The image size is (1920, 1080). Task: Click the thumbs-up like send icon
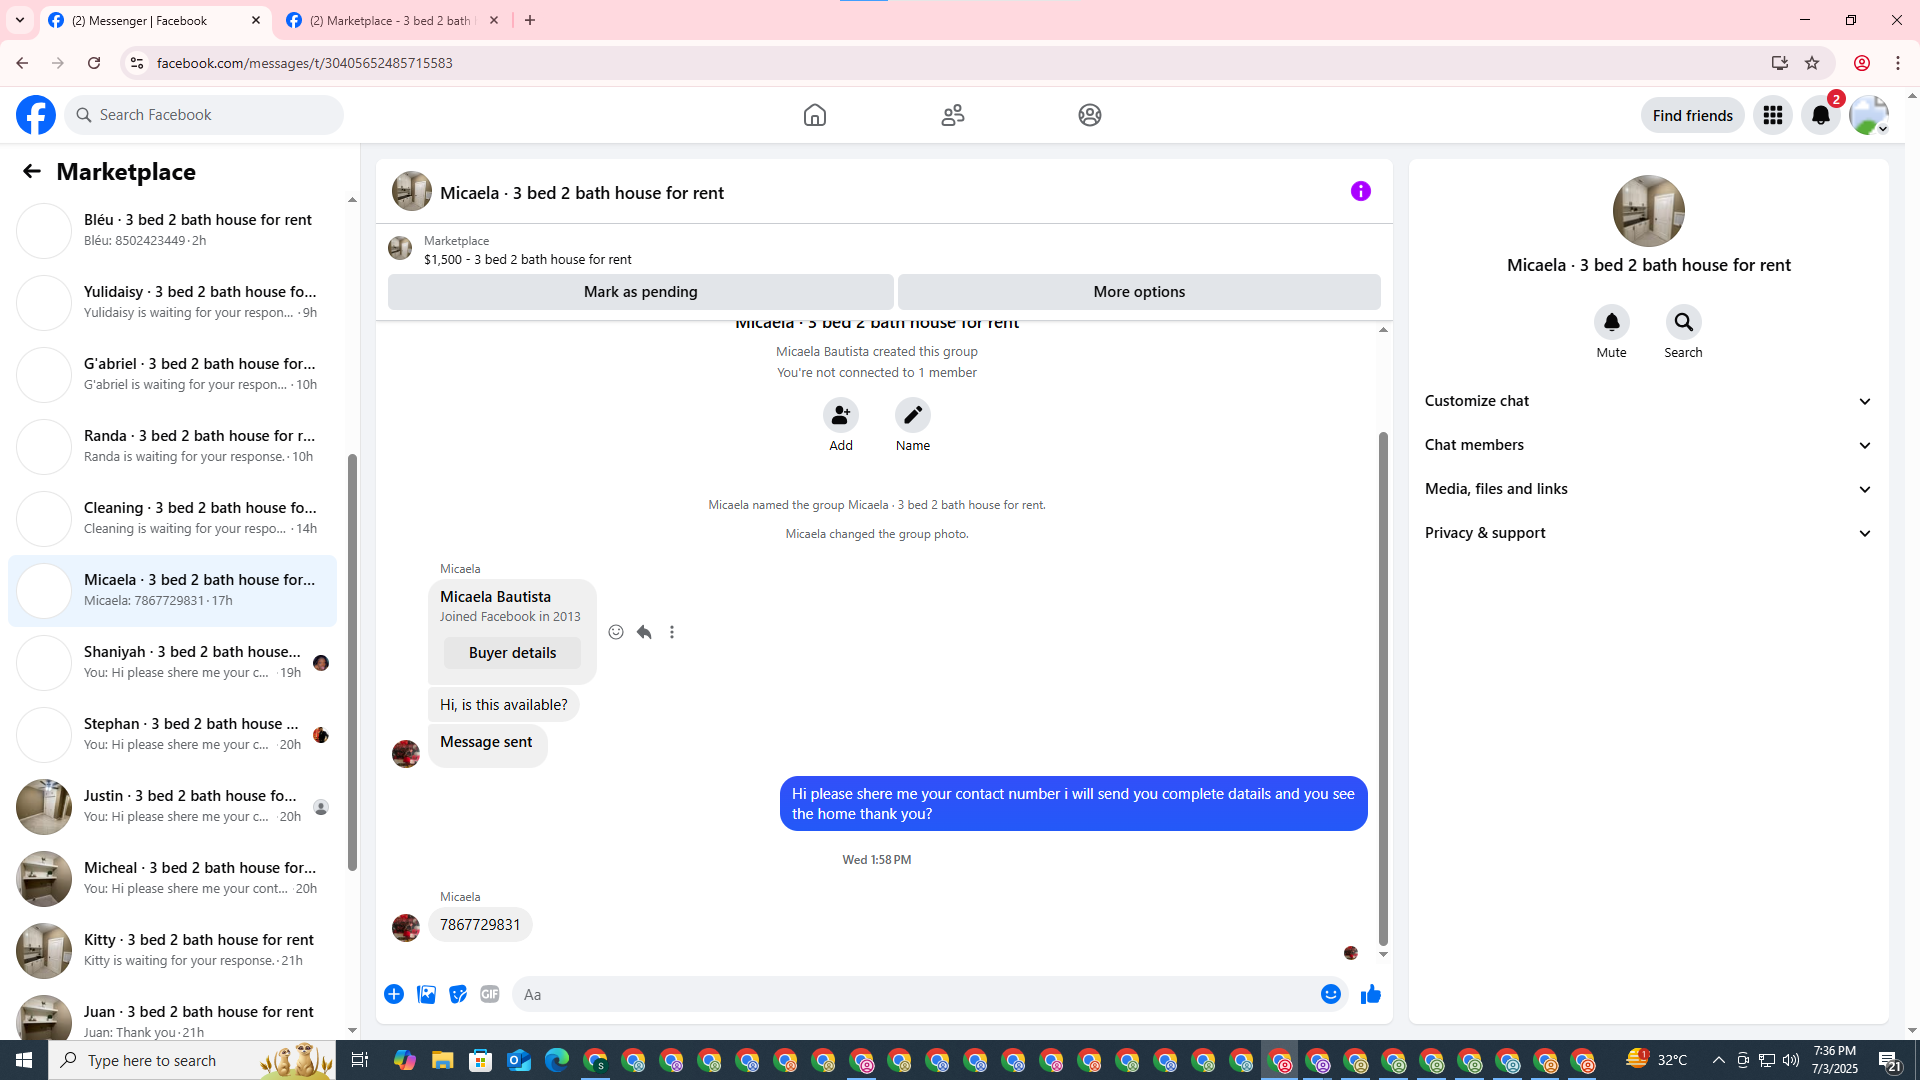pos(1370,994)
